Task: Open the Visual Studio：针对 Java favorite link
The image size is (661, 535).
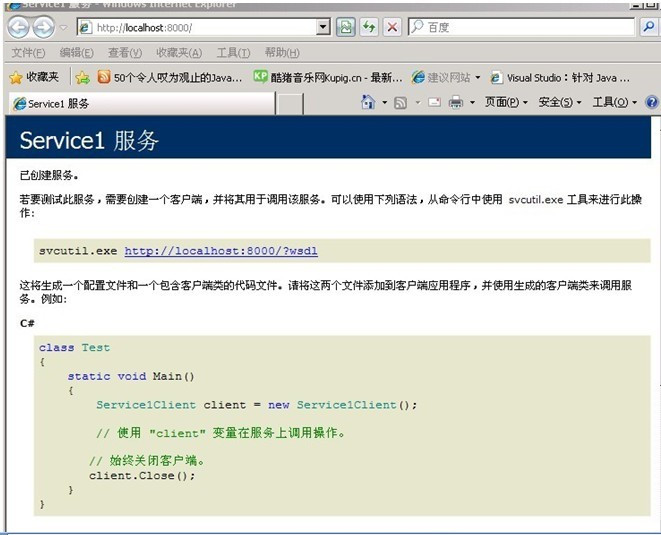Action: click(560, 78)
